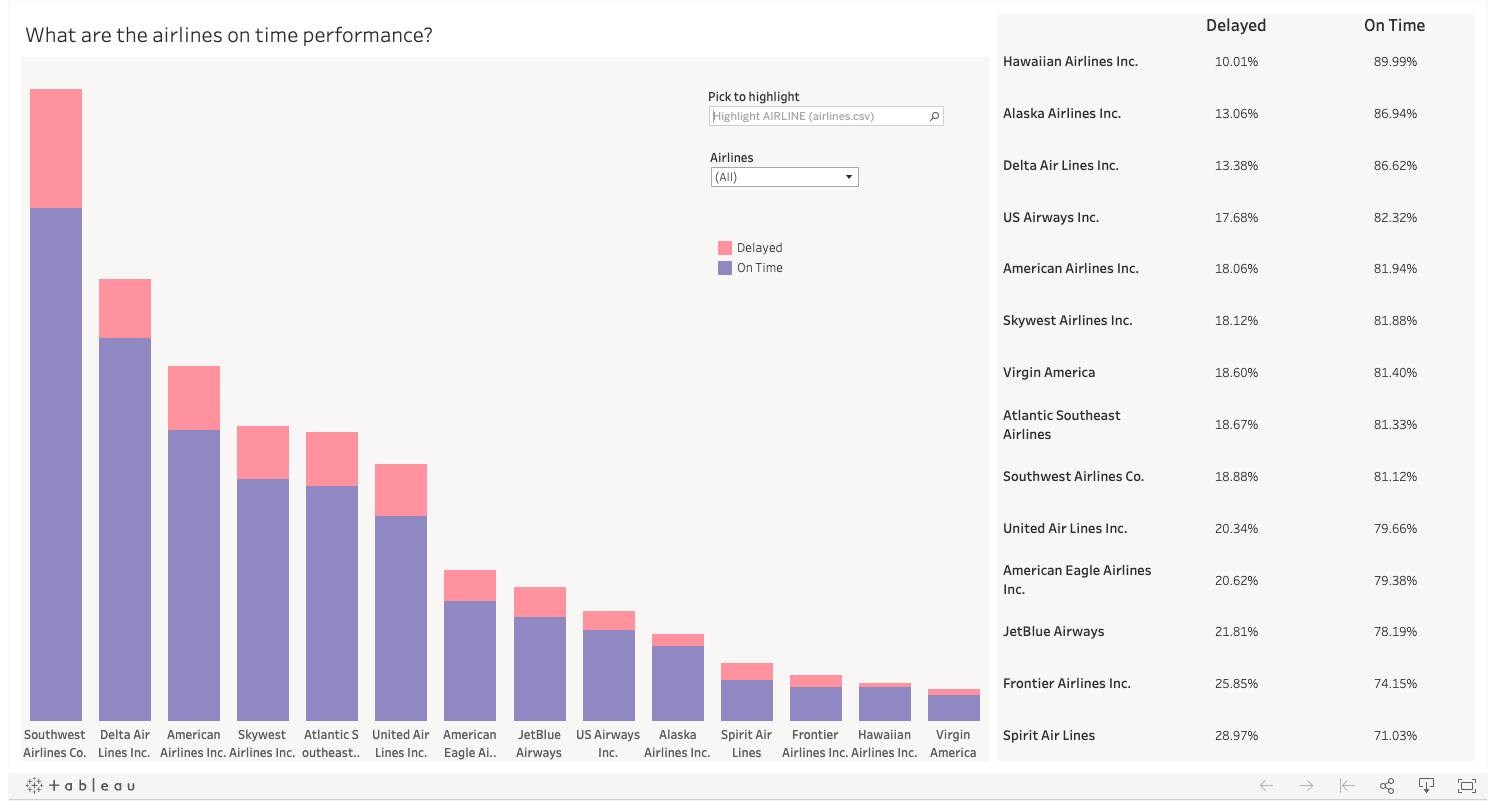The width and height of the screenshot is (1495, 811).
Task: Select United Air Lines Inc. table row label
Action: (1065, 529)
